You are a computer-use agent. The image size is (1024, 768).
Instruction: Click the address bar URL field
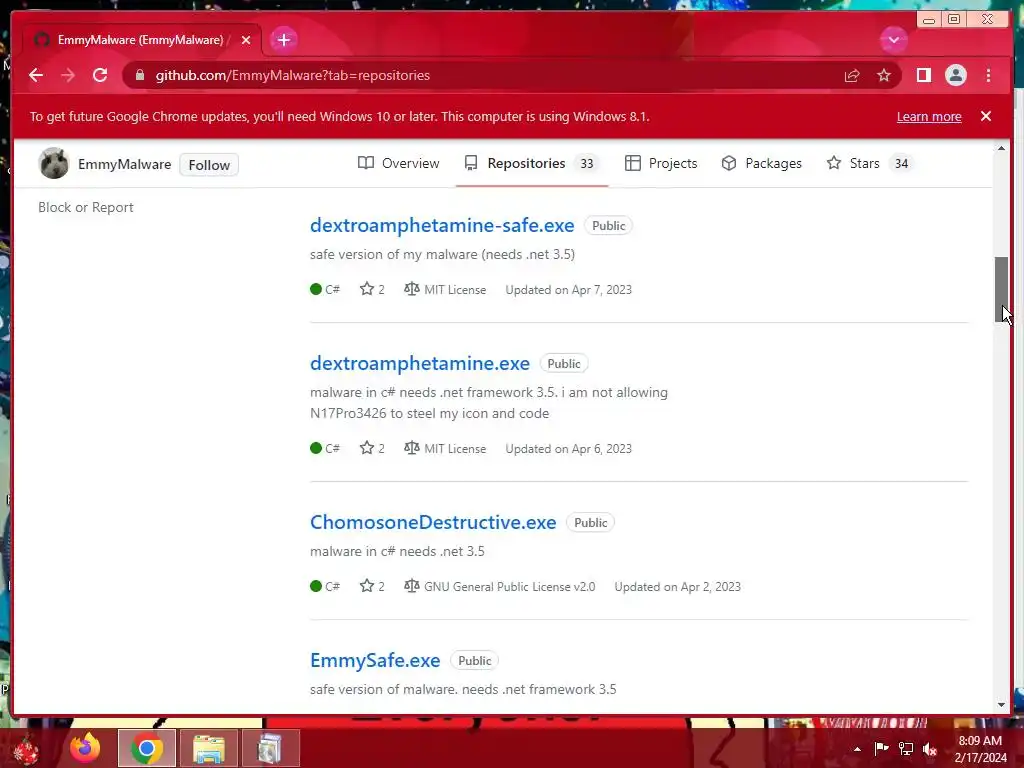coord(483,75)
